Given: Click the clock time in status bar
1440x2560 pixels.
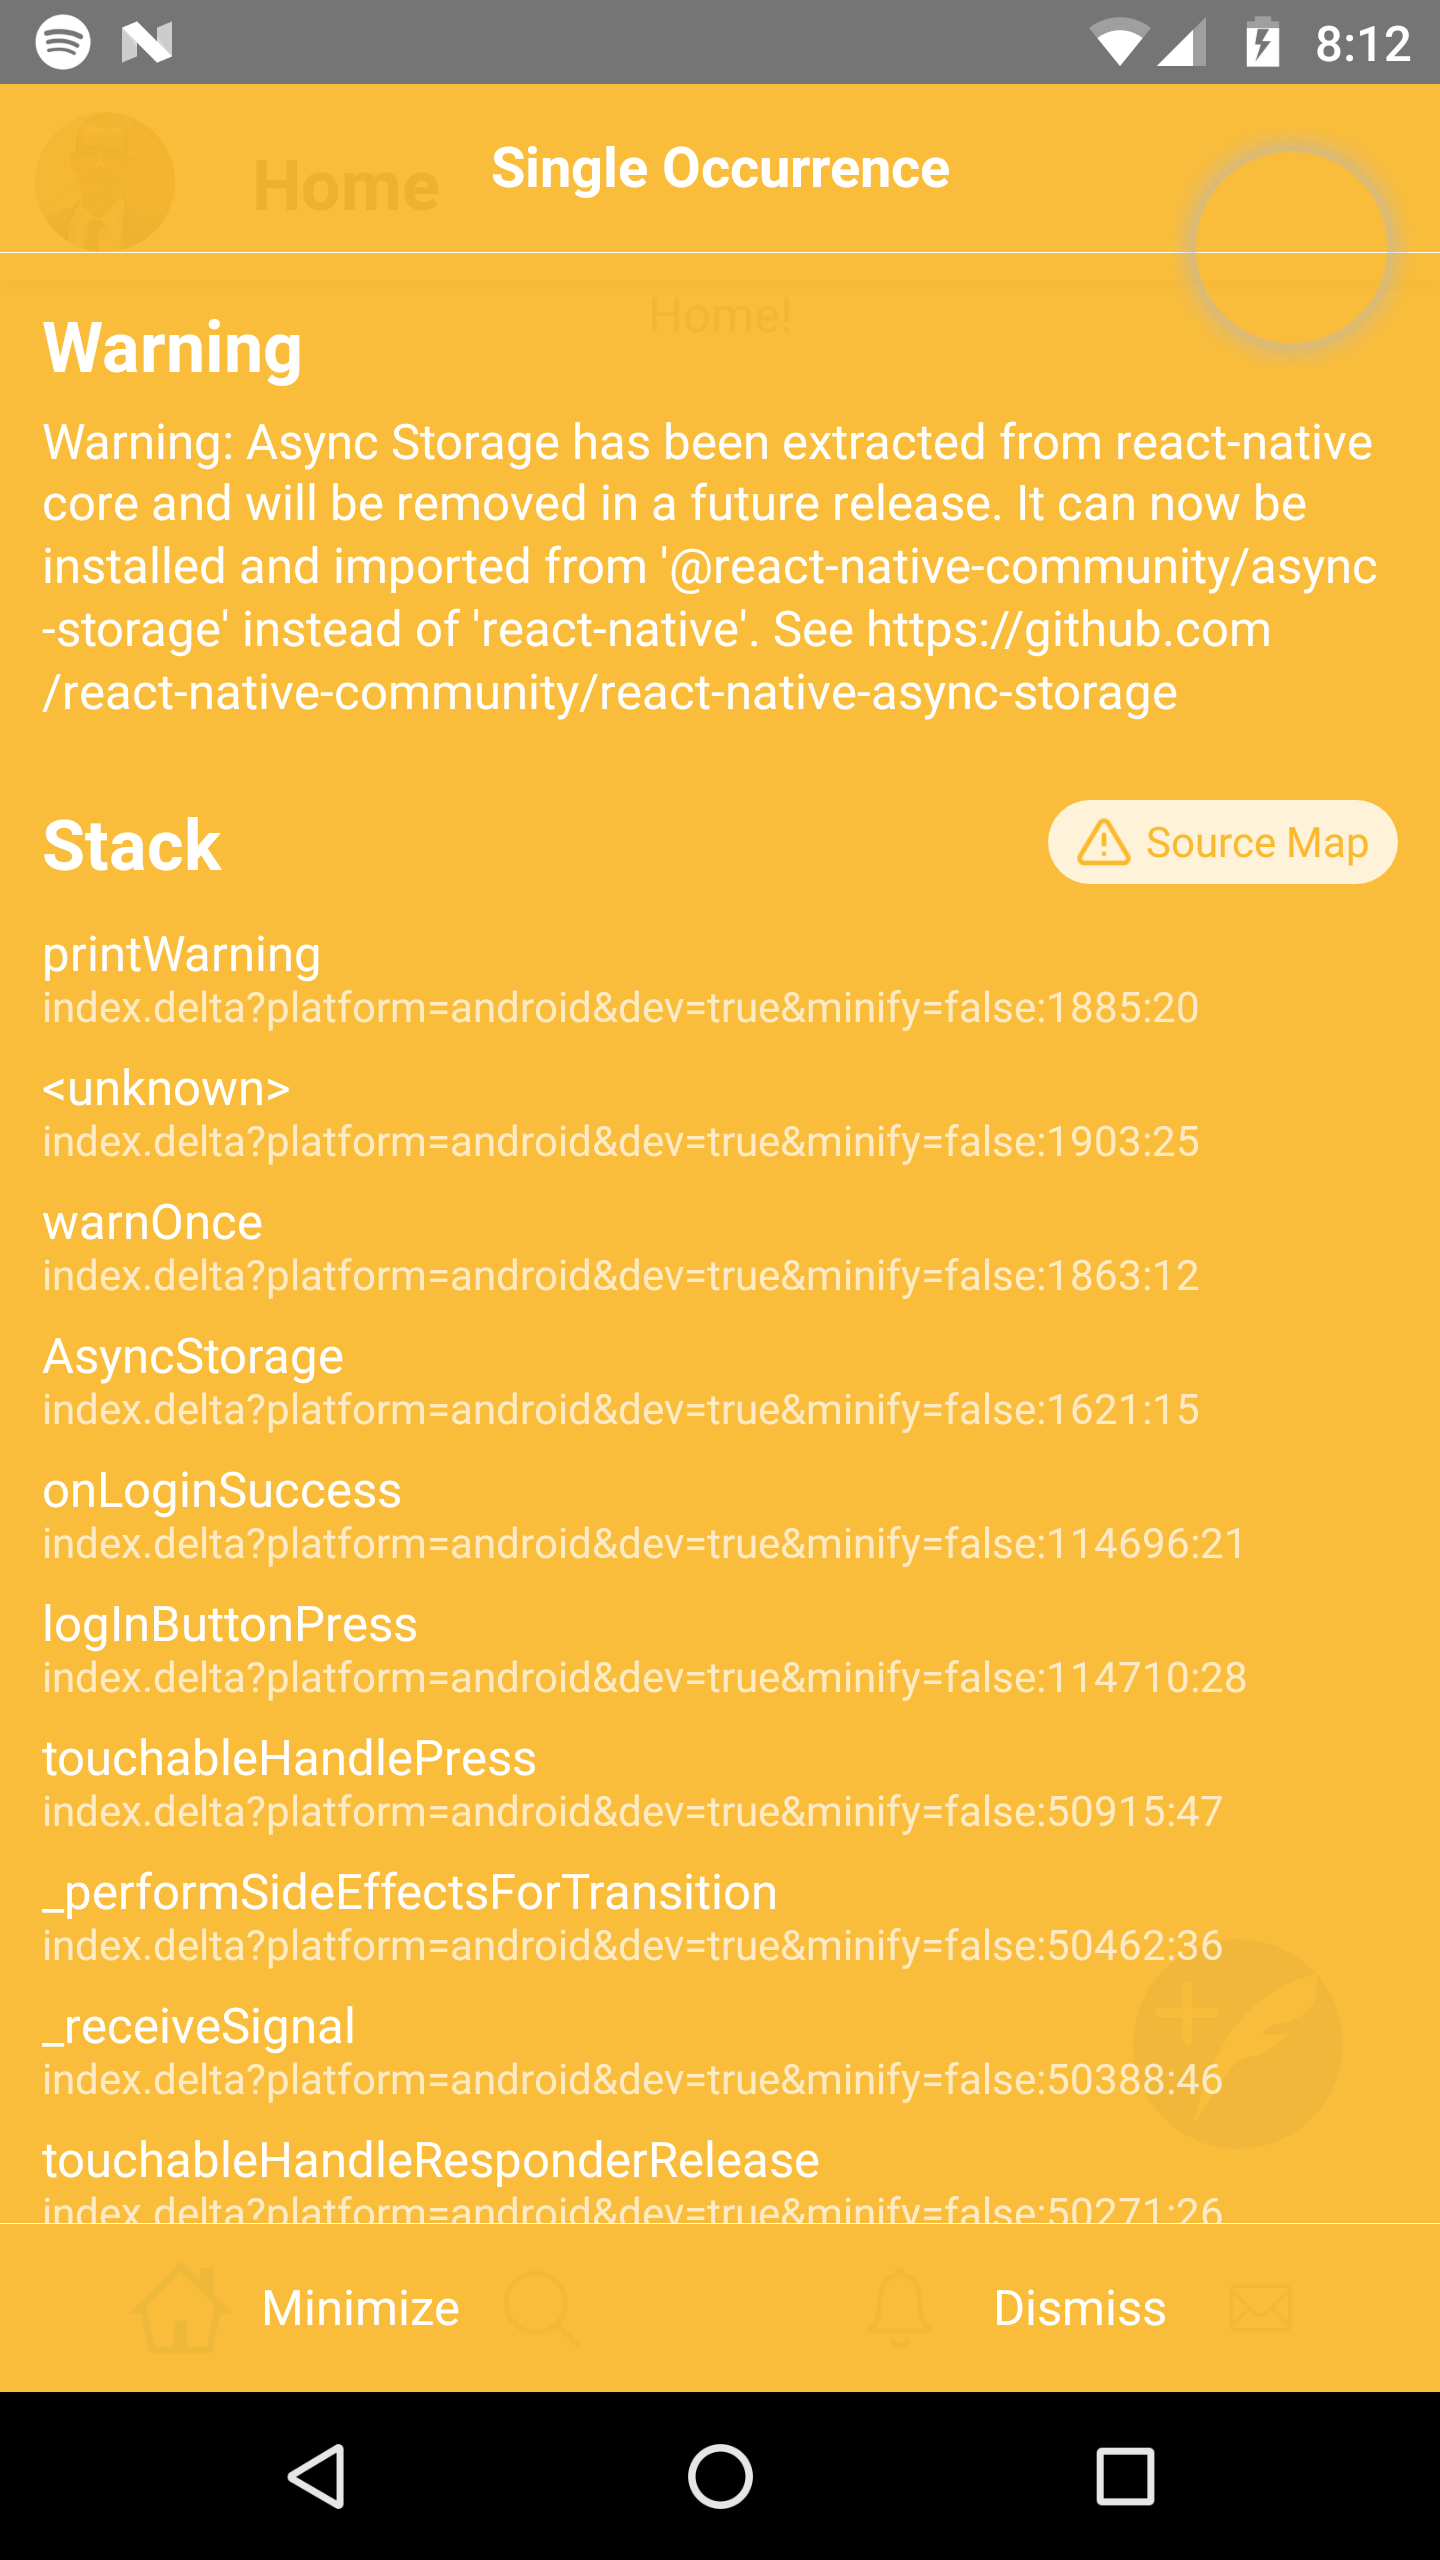Looking at the screenshot, I should coord(1362,44).
